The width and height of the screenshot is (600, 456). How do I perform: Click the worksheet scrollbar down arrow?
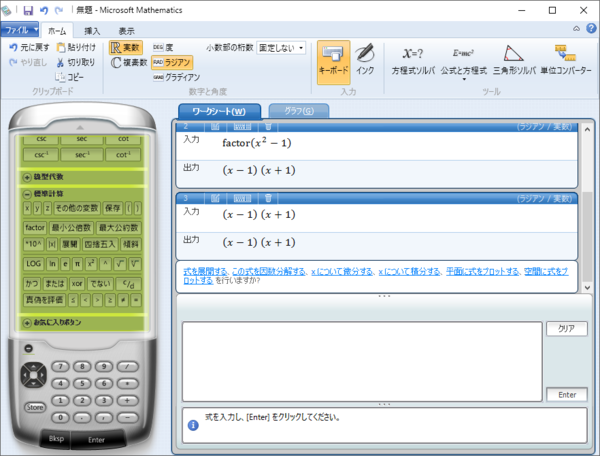point(587,288)
